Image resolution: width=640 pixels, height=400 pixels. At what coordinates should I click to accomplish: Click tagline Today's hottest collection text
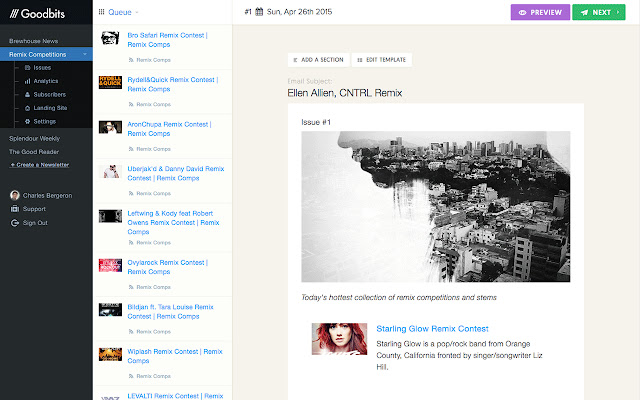399,298
